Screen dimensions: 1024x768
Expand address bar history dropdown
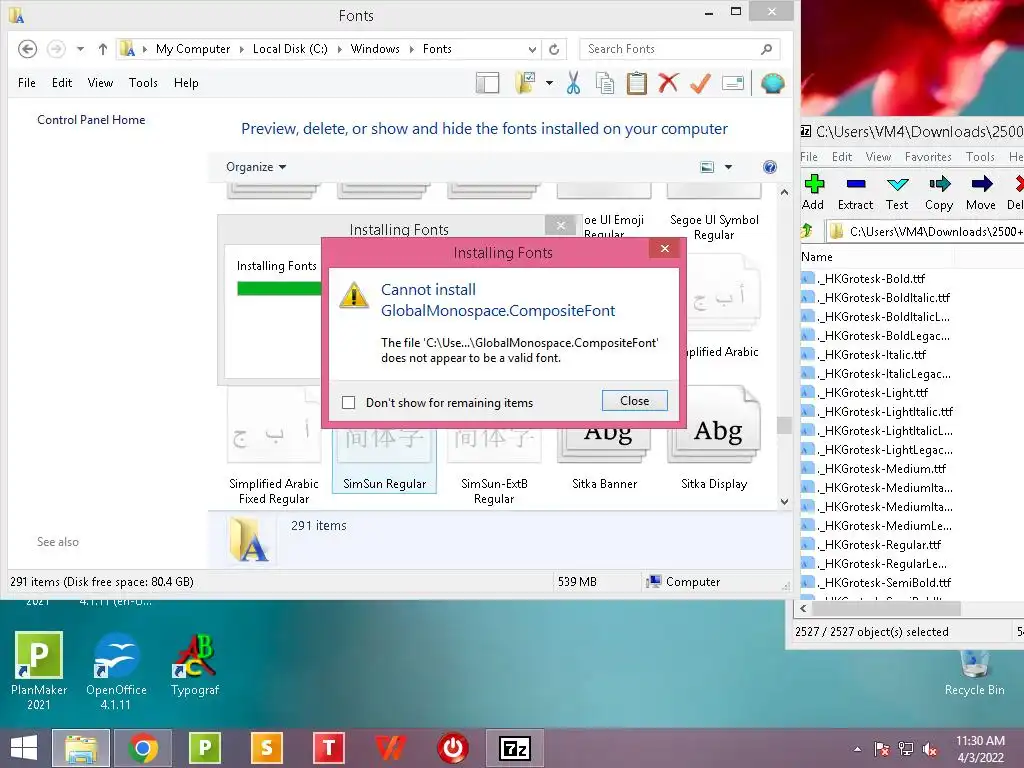pyautogui.click(x=532, y=49)
